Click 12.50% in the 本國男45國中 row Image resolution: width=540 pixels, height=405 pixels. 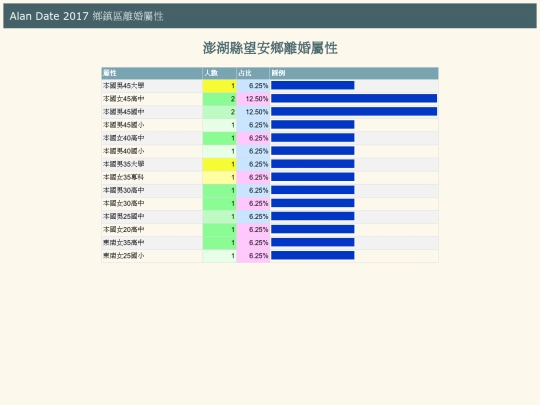click(257, 112)
